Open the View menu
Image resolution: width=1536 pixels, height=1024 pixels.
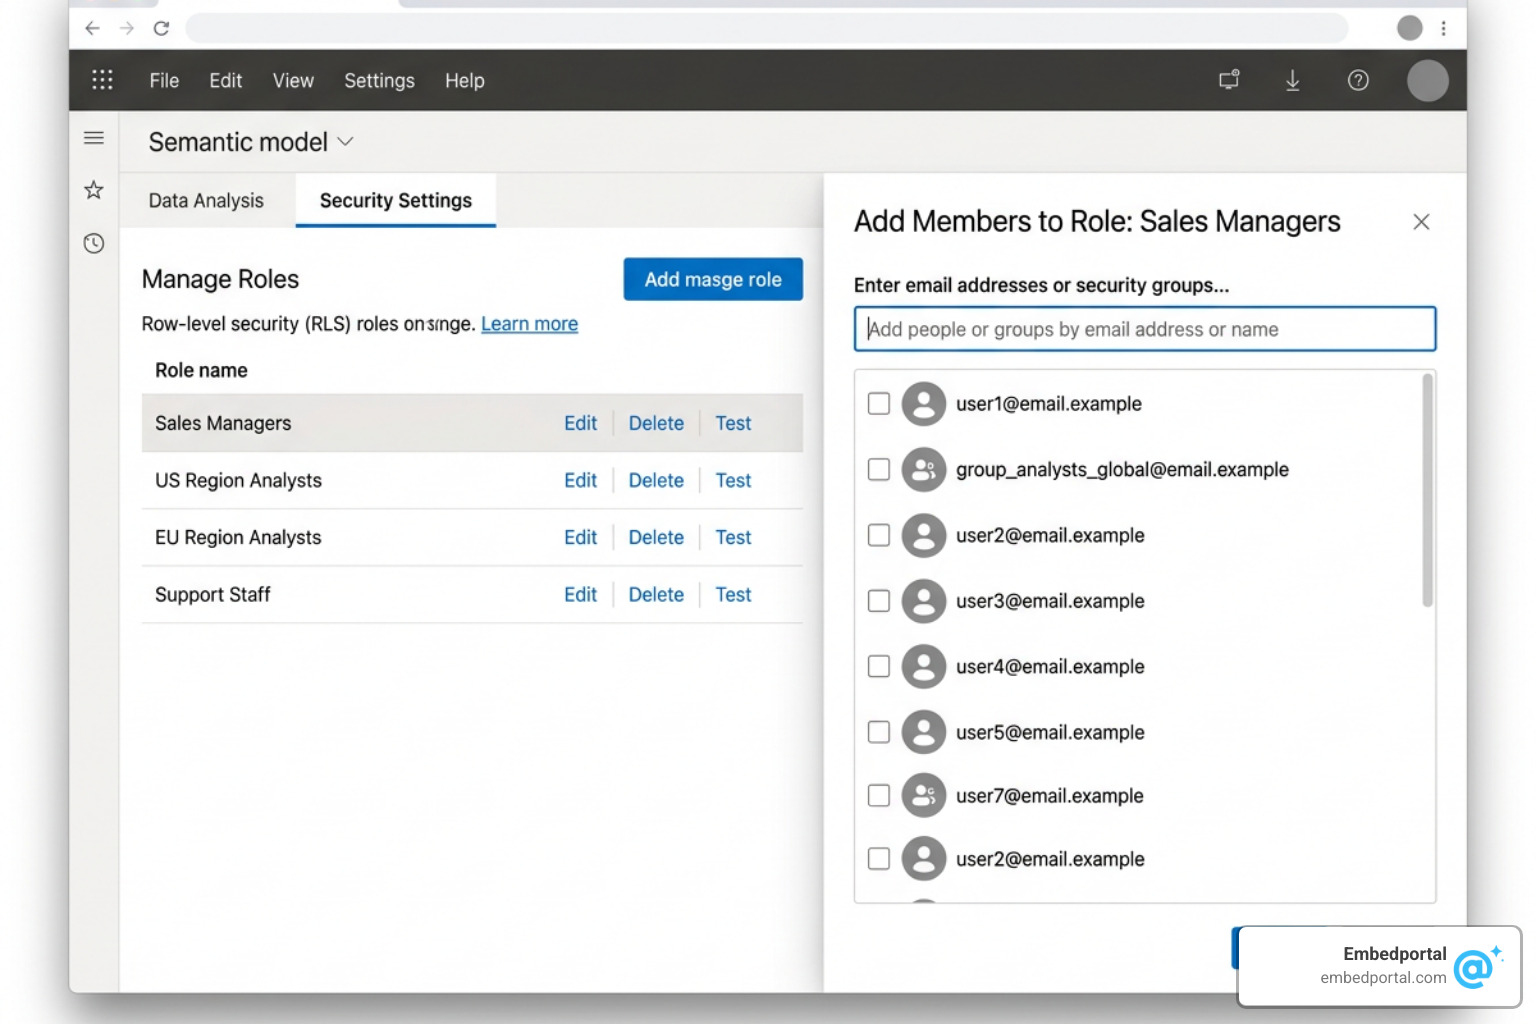coord(293,81)
